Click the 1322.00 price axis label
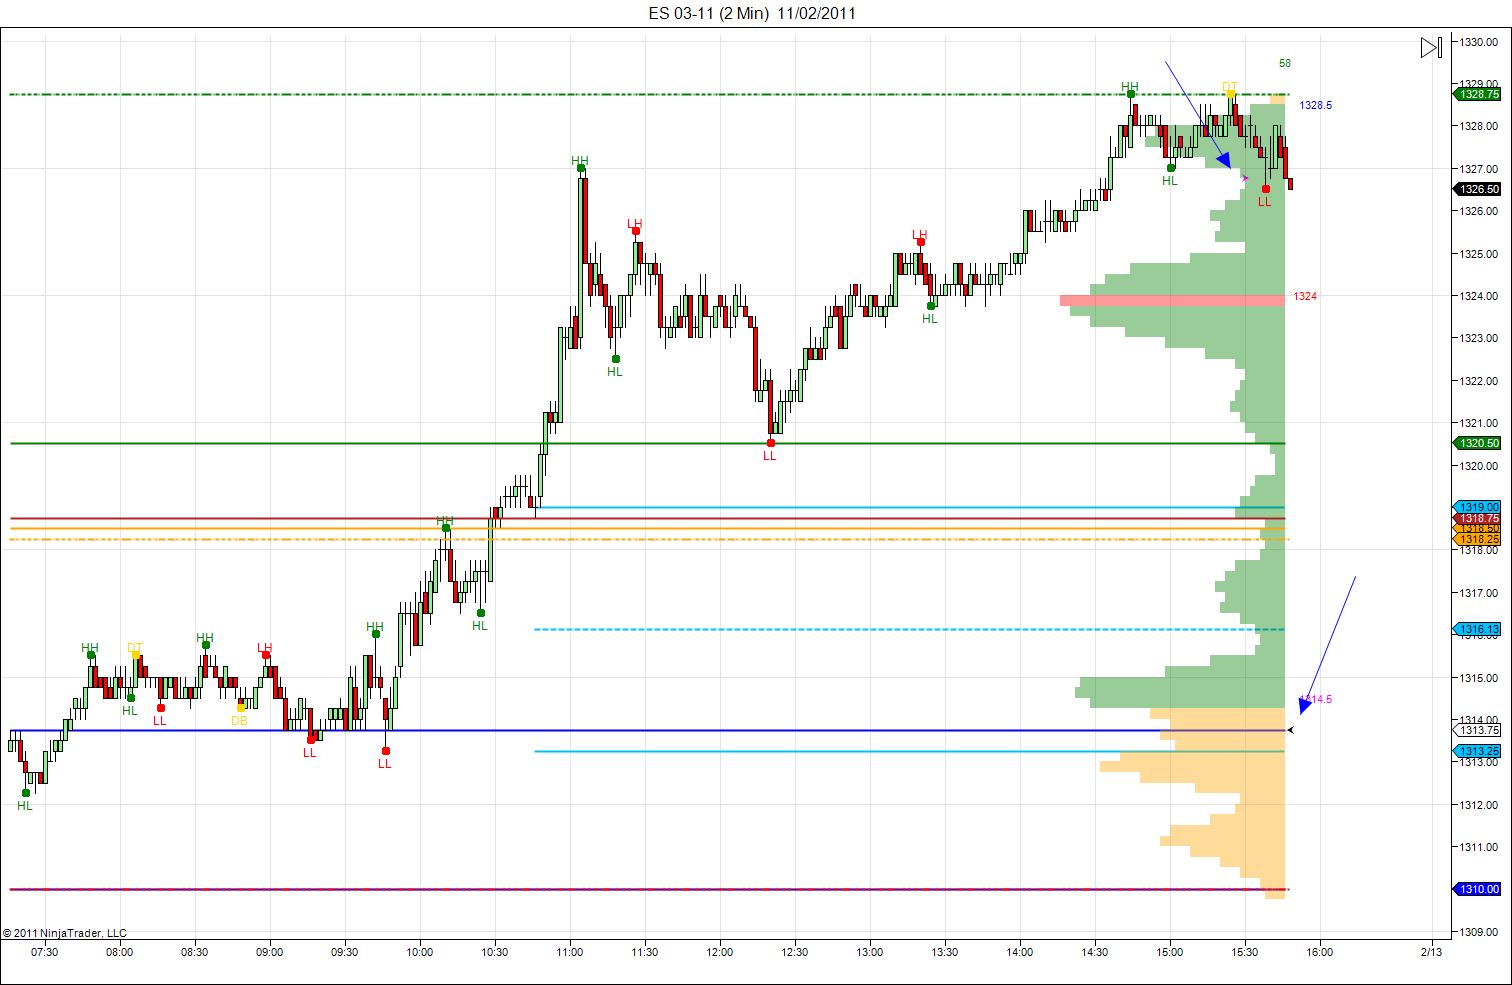Screen dimensions: 1512x985 1478,381
